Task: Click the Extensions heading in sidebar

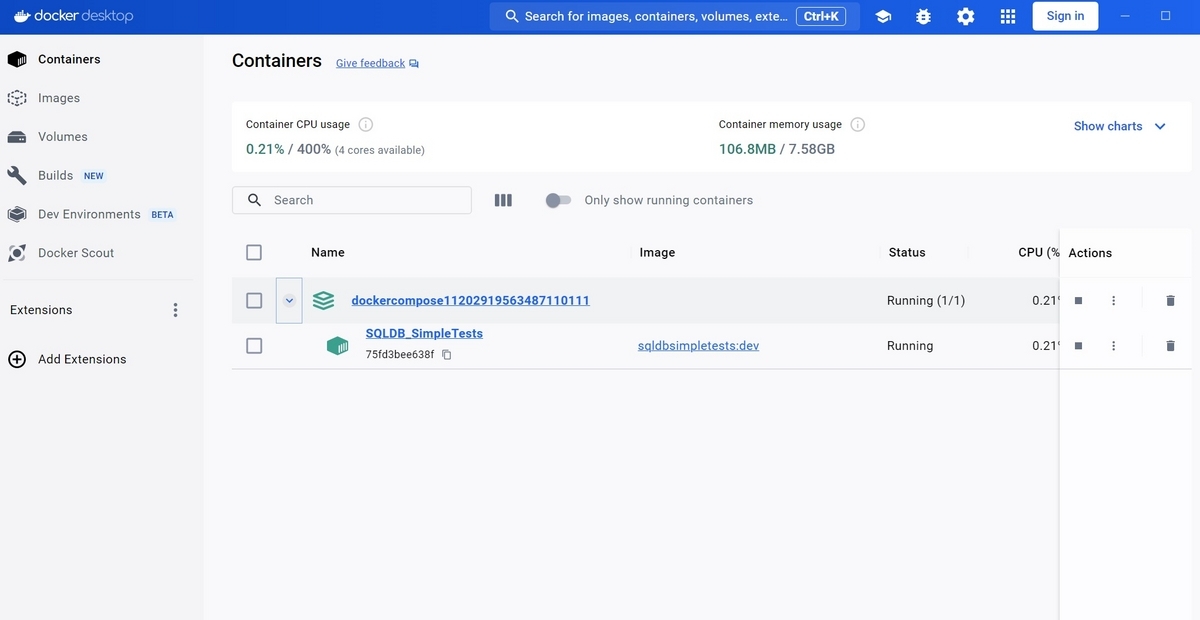Action: point(41,310)
